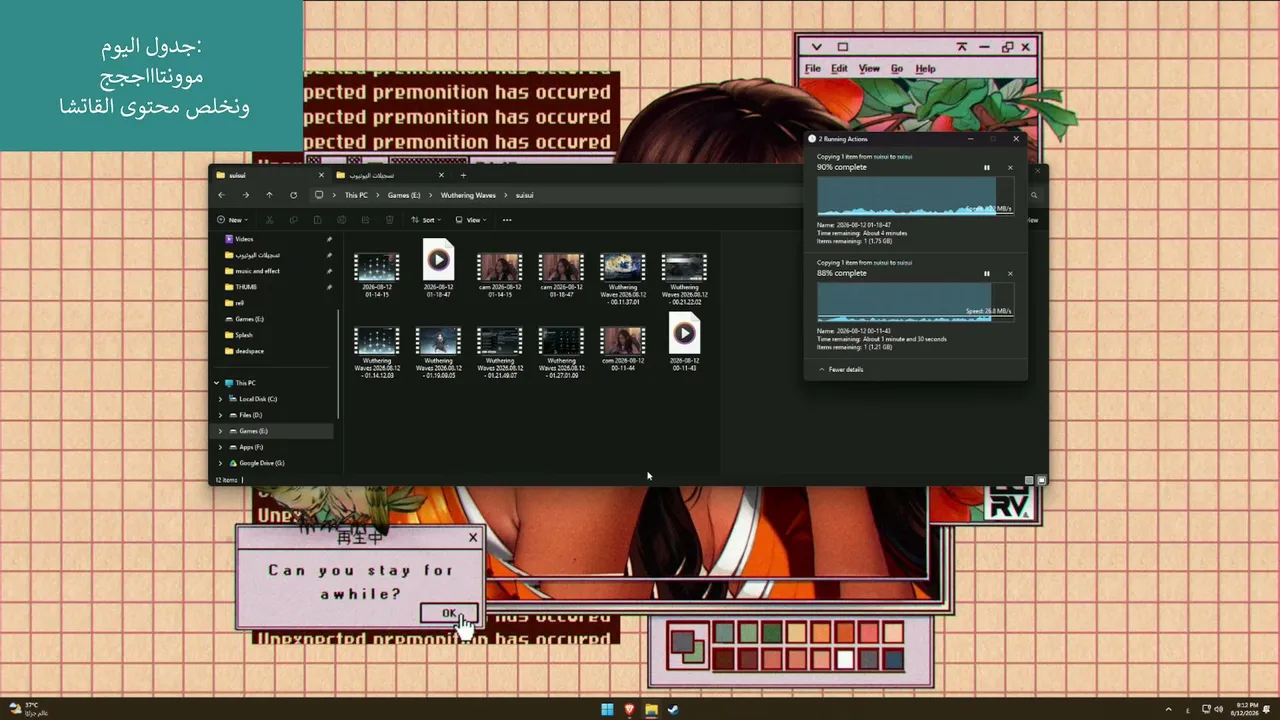Open Brave browser from taskbar
This screenshot has height=720, width=1280.
coord(629,710)
